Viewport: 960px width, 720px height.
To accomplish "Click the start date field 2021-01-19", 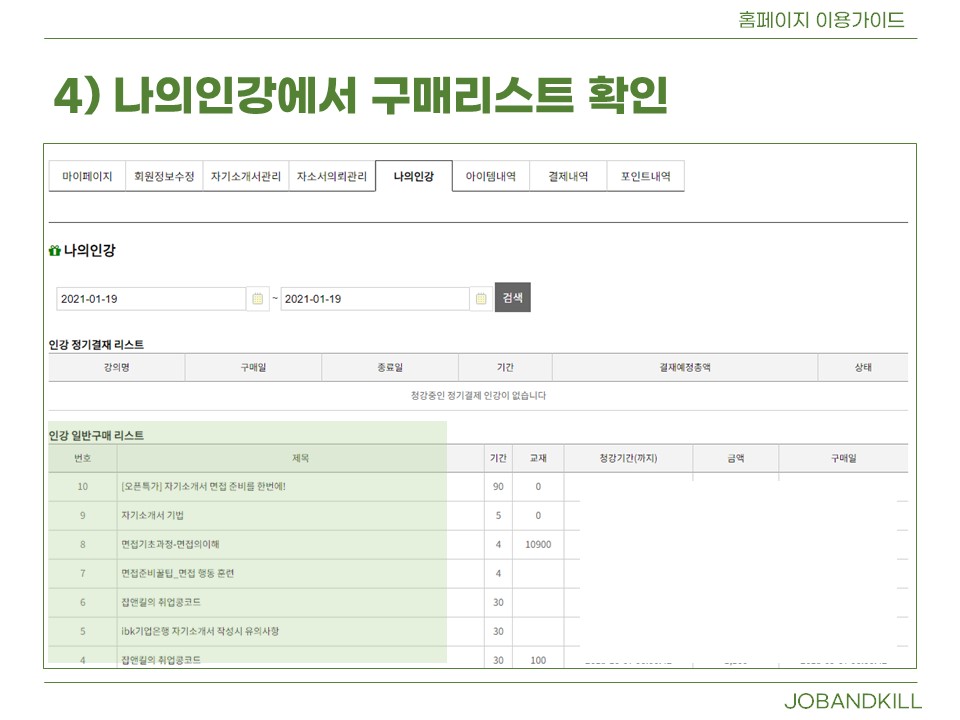I will (x=150, y=299).
